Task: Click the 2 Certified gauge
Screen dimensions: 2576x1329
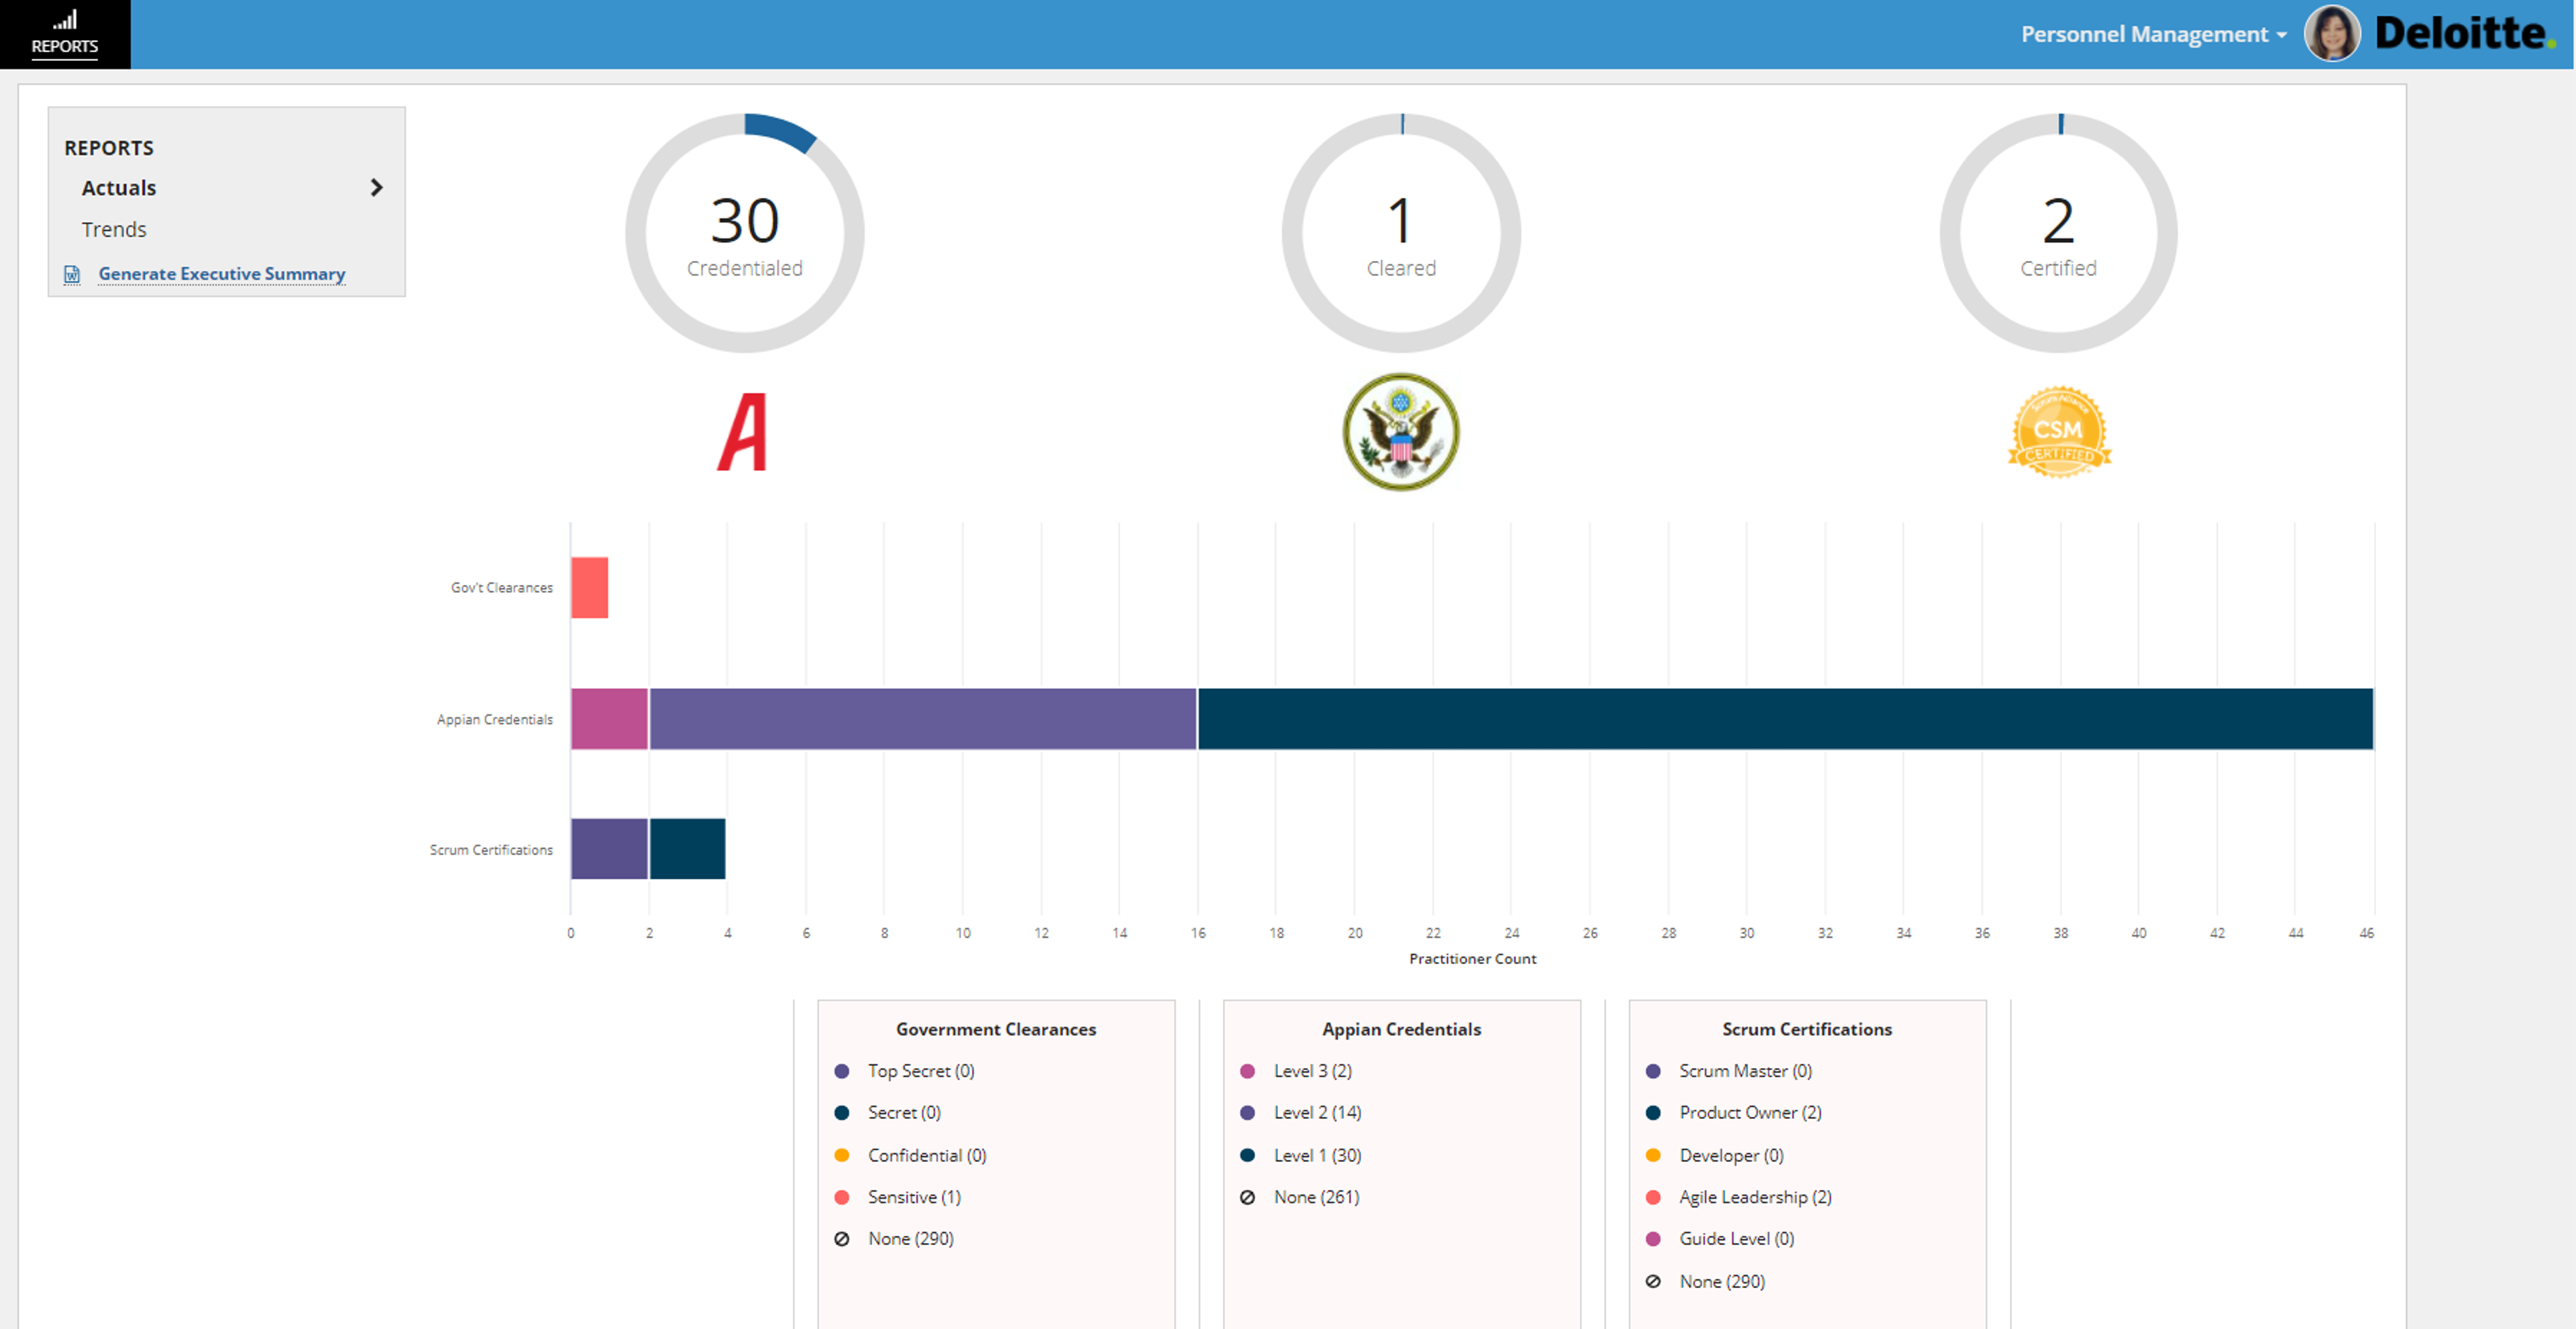Action: click(2058, 233)
